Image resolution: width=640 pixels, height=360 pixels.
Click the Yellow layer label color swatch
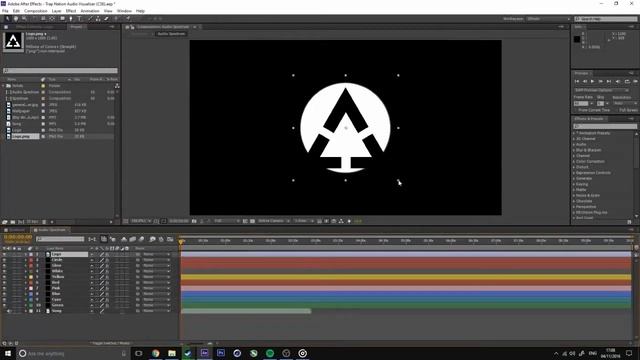pos(31,277)
